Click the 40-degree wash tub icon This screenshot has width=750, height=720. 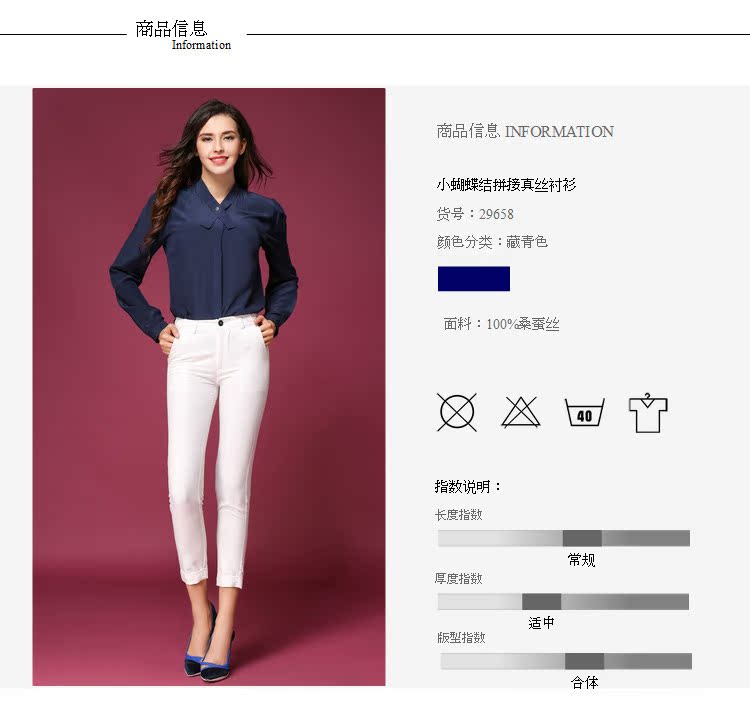[585, 412]
